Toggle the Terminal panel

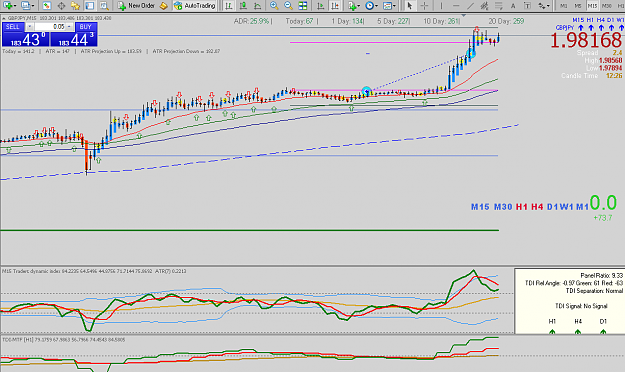[89, 6]
